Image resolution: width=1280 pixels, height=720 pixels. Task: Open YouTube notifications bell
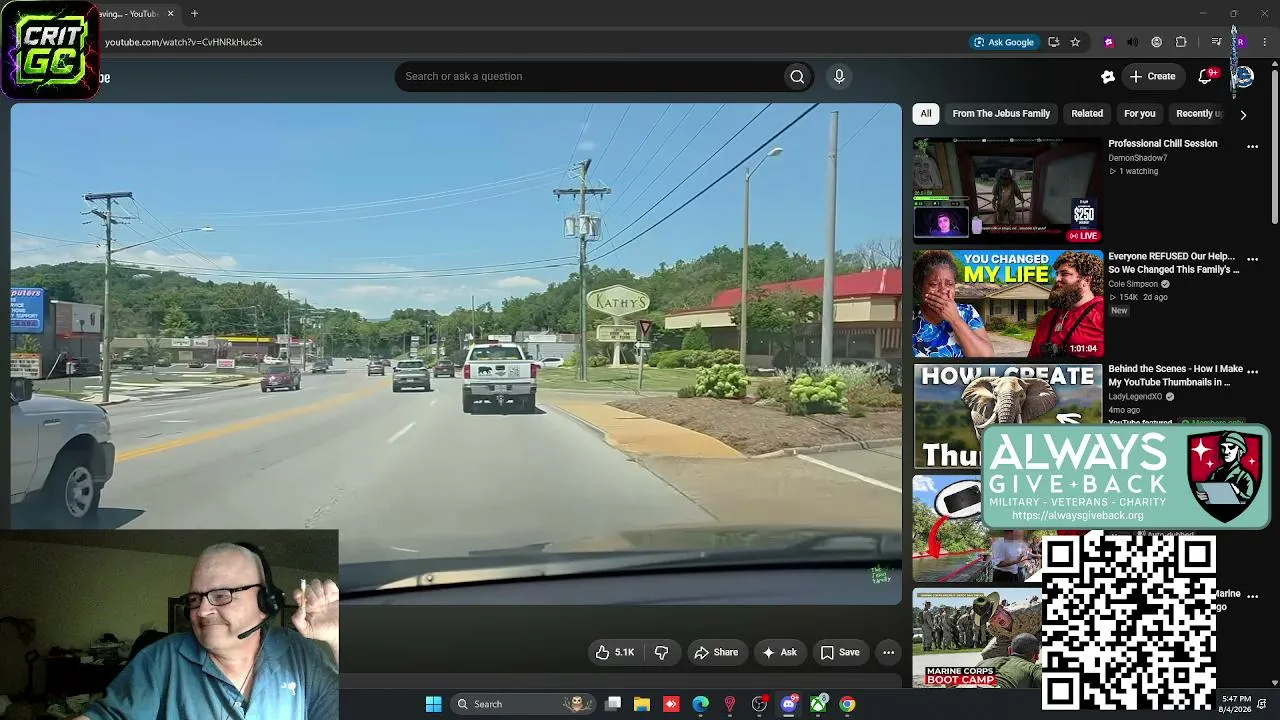pyautogui.click(x=1205, y=76)
